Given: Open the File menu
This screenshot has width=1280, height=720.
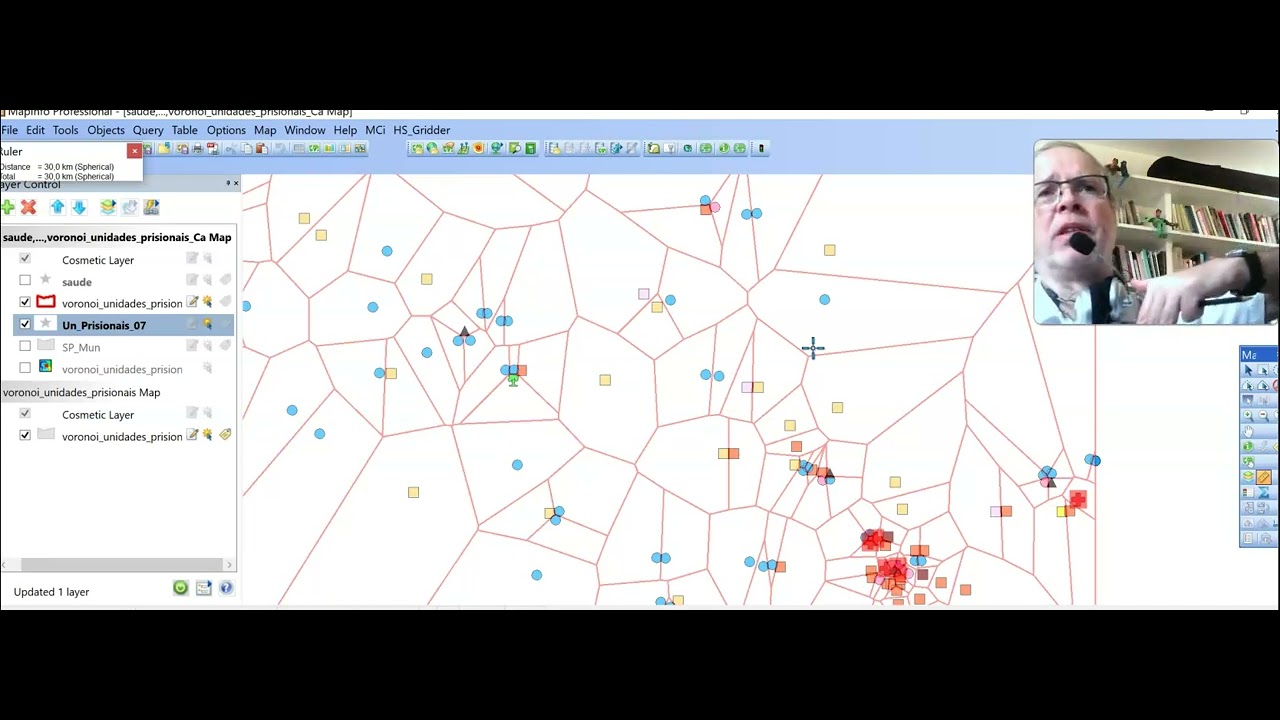Looking at the screenshot, I should pos(9,130).
